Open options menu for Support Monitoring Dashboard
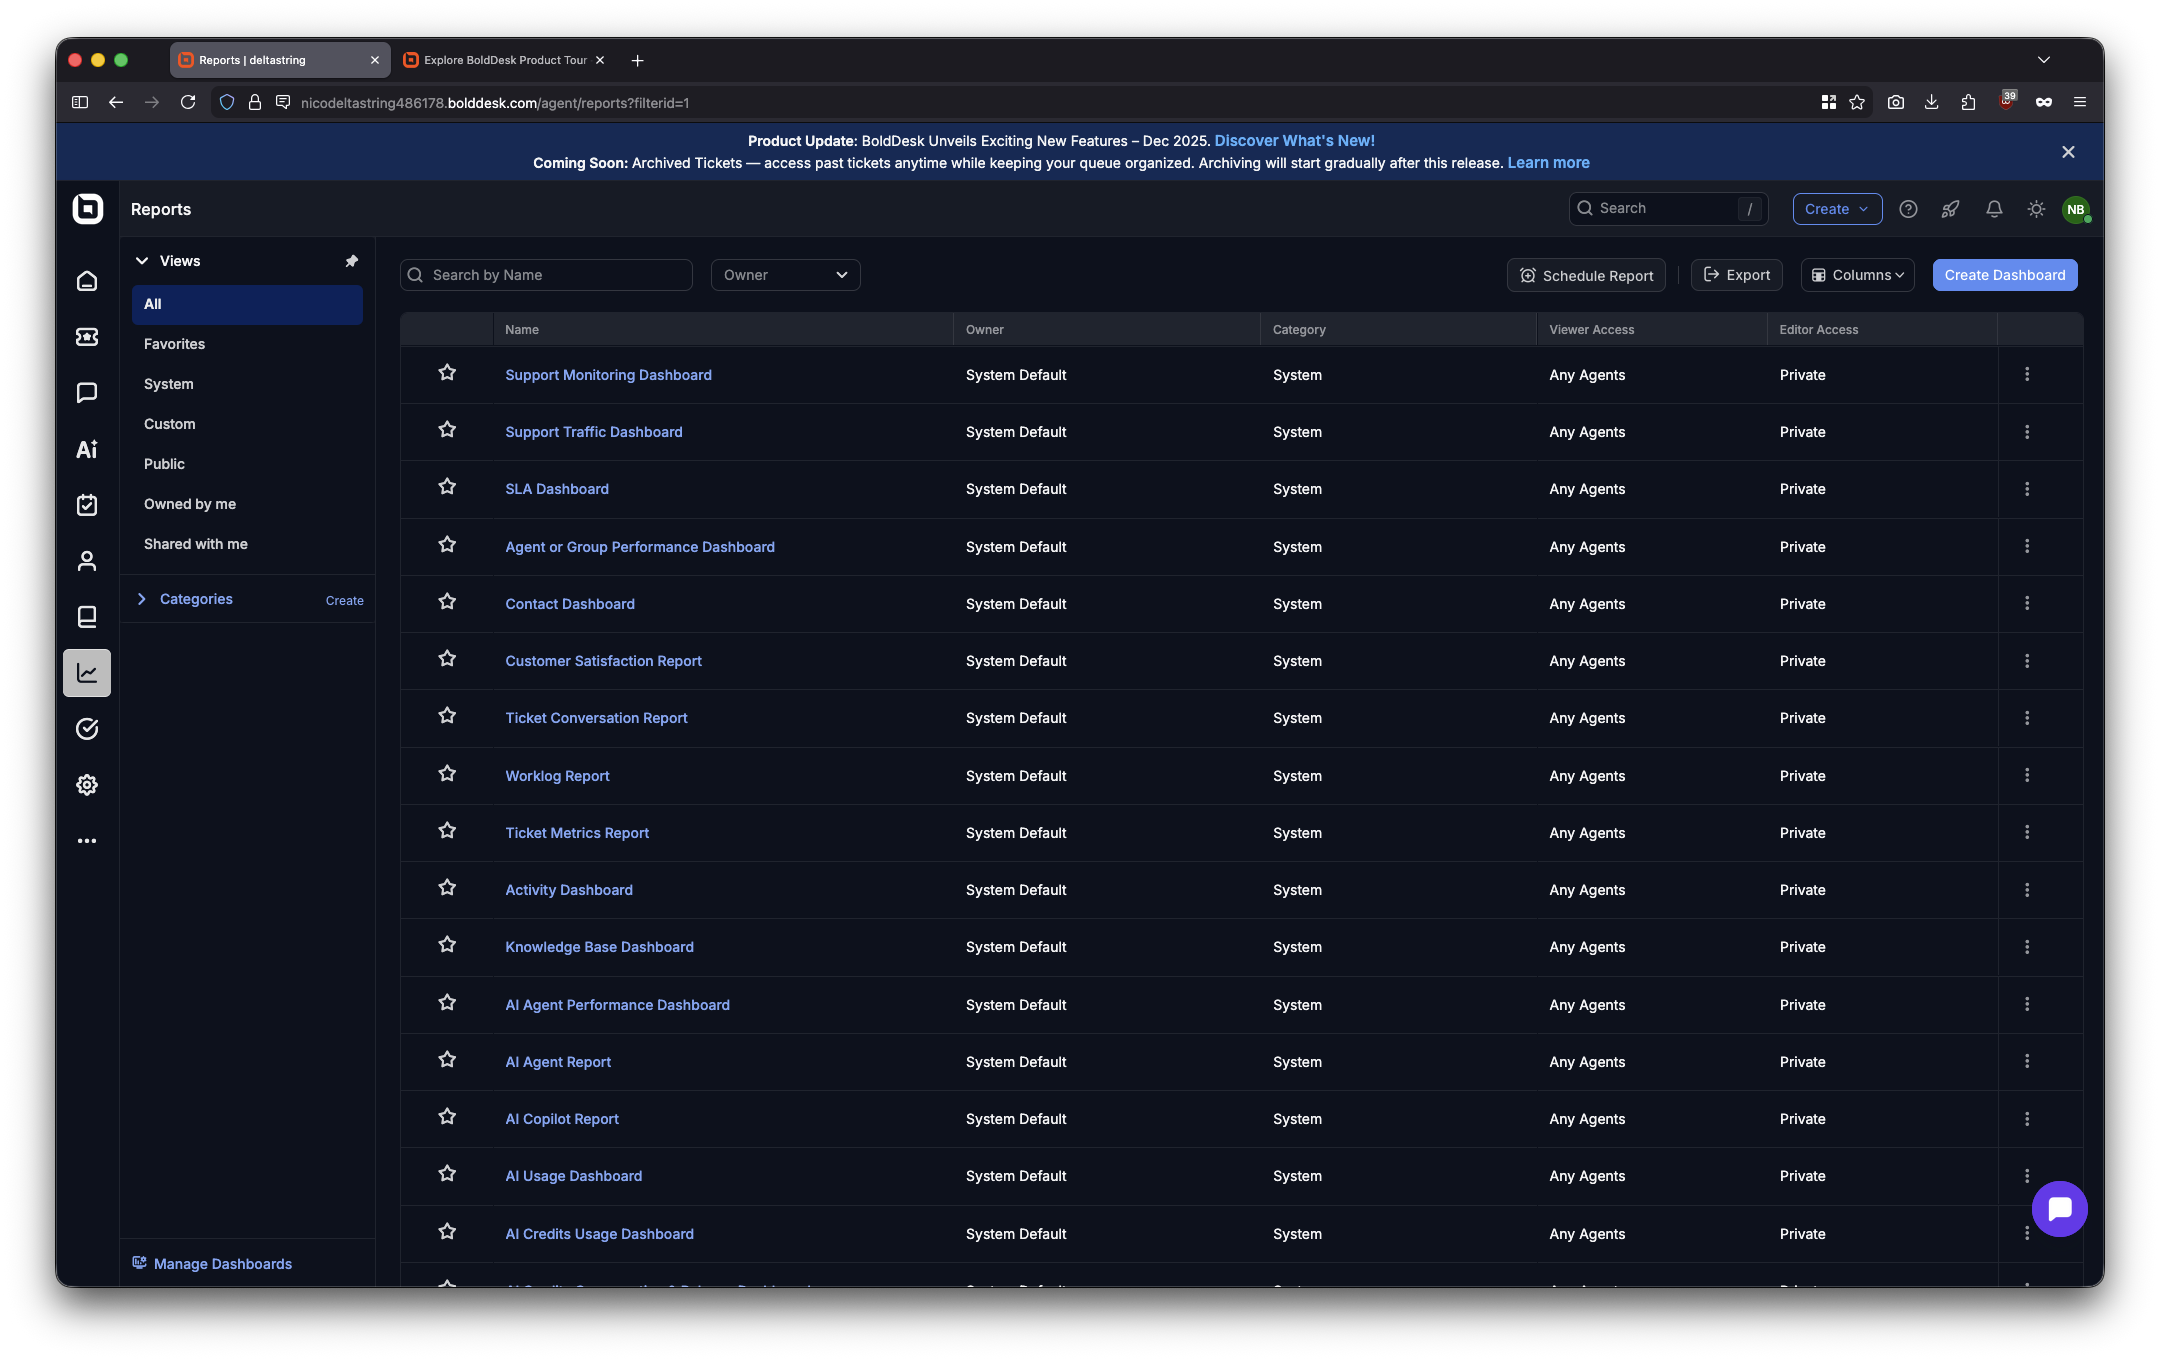The image size is (2160, 1361). coord(2027,374)
